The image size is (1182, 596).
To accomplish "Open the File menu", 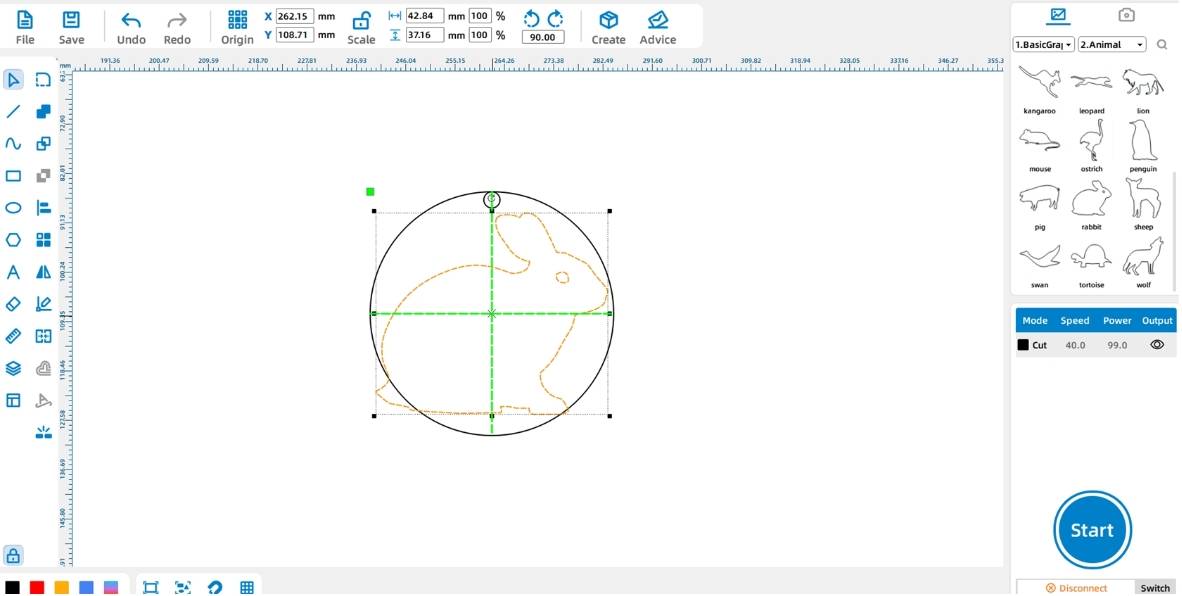I will [x=25, y=28].
